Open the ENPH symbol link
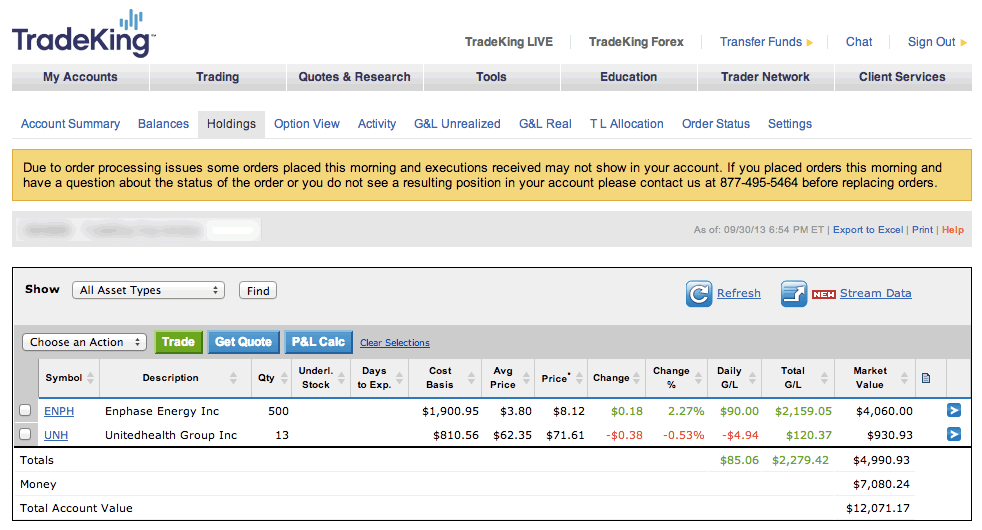The height and width of the screenshot is (530, 982). (59, 411)
